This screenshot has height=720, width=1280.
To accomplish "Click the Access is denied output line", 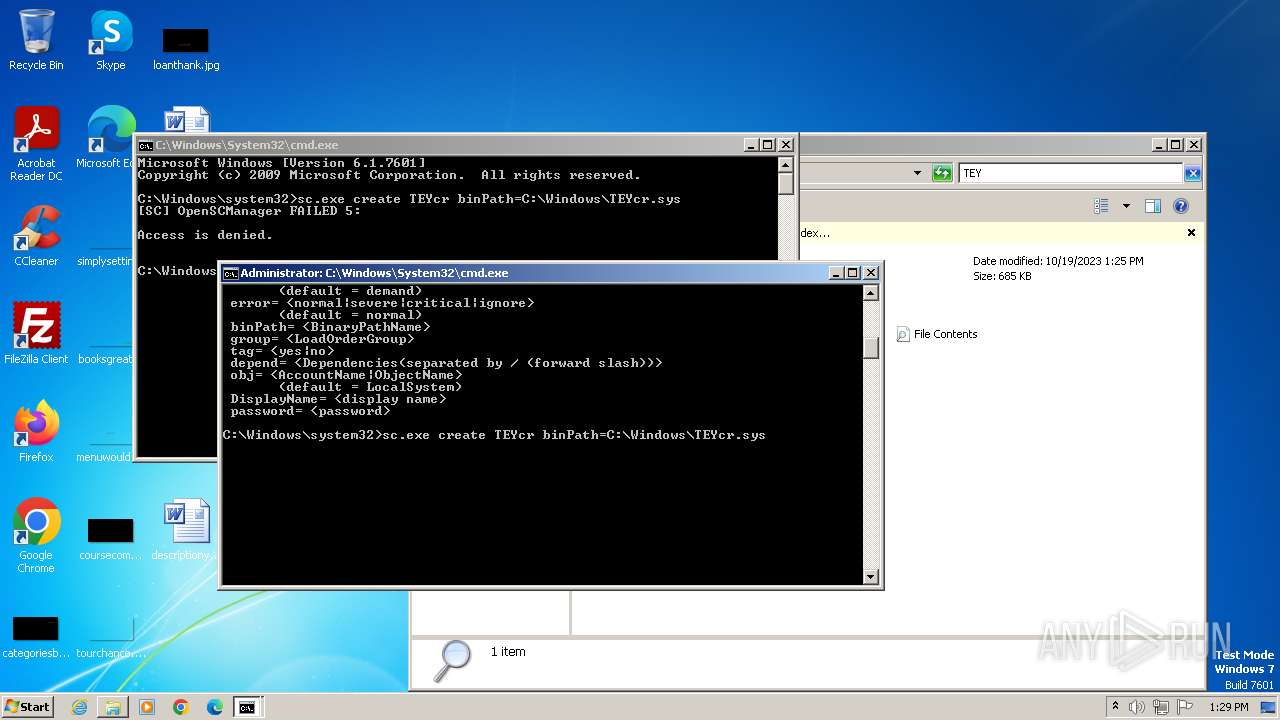I will tap(205, 235).
